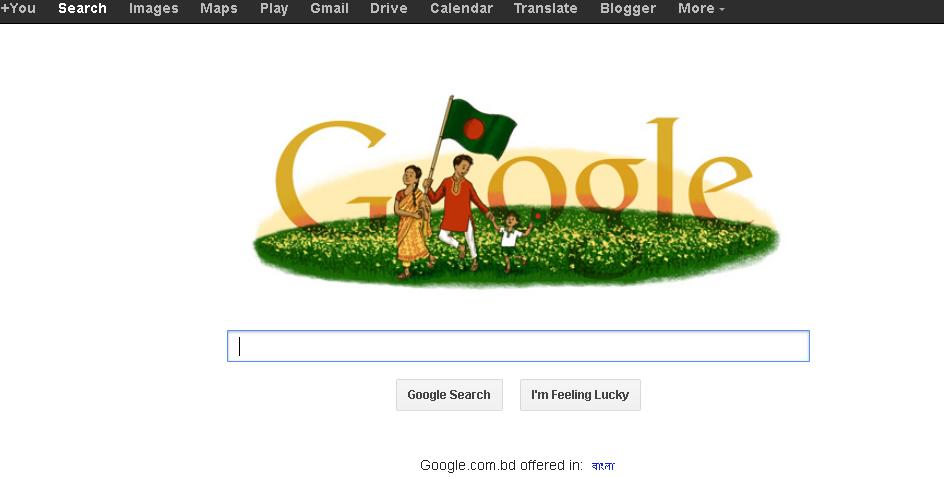Go to Maps in the navigation bar
This screenshot has height=477, width=944.
219,8
